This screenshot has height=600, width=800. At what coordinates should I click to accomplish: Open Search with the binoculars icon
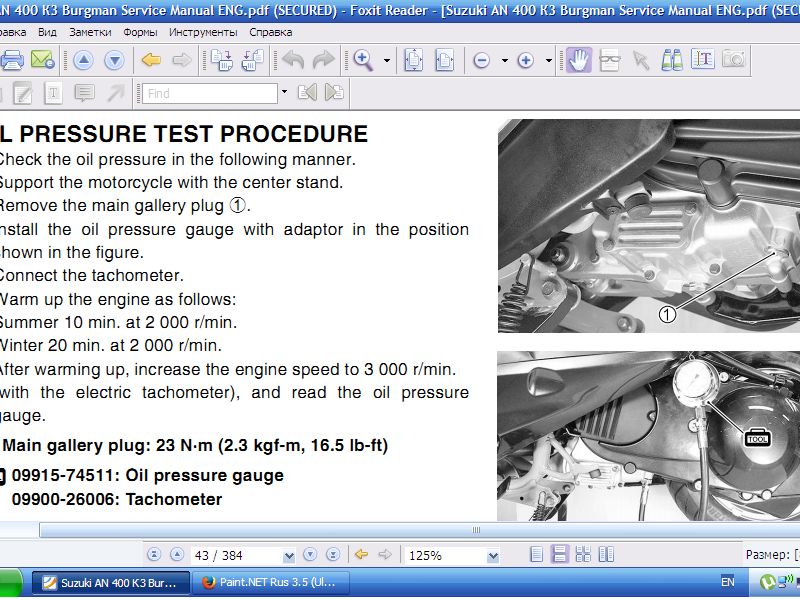click(x=672, y=60)
